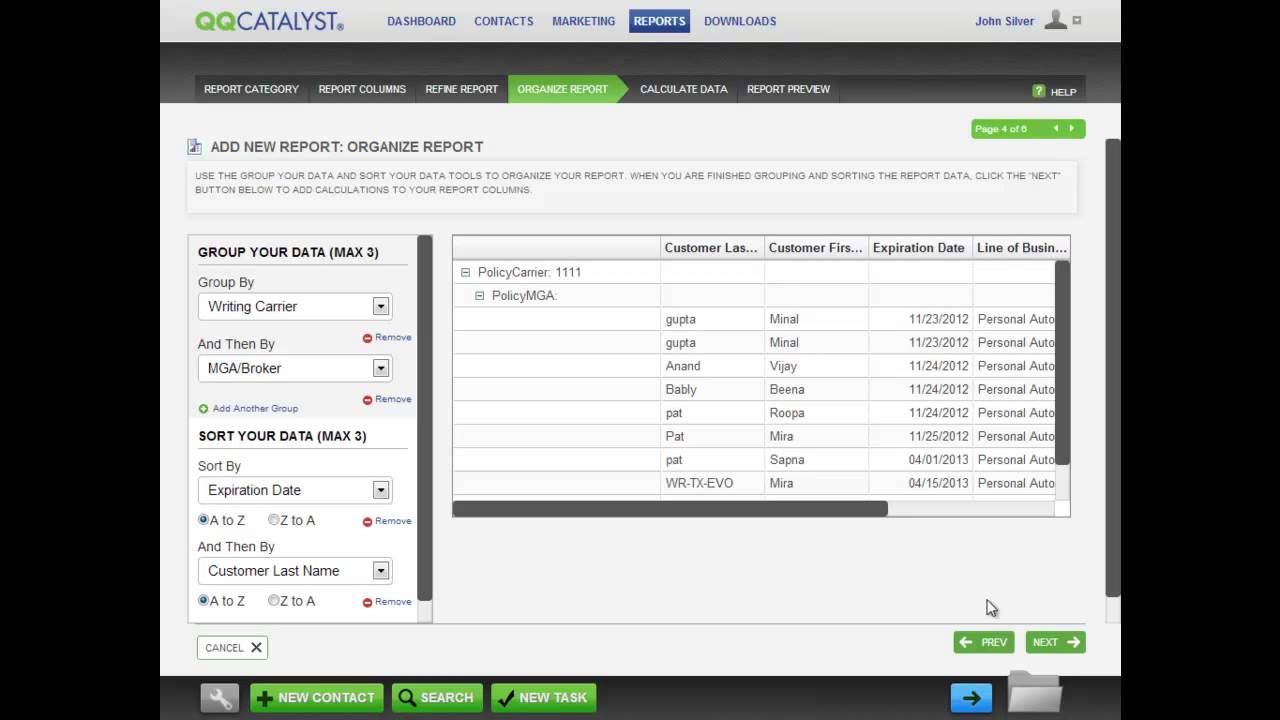Open the Customer Last Name sort dropdown
The image size is (1280, 720).
point(295,571)
